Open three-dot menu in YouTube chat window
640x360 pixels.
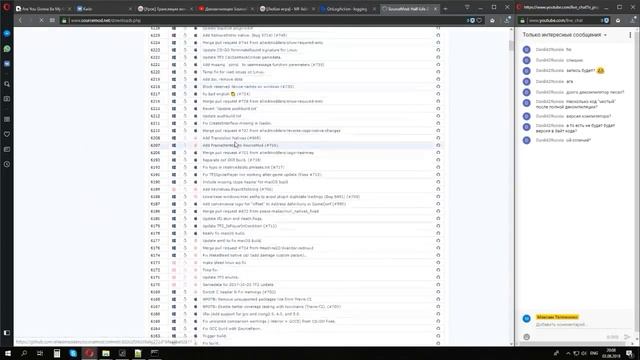[x=630, y=35]
